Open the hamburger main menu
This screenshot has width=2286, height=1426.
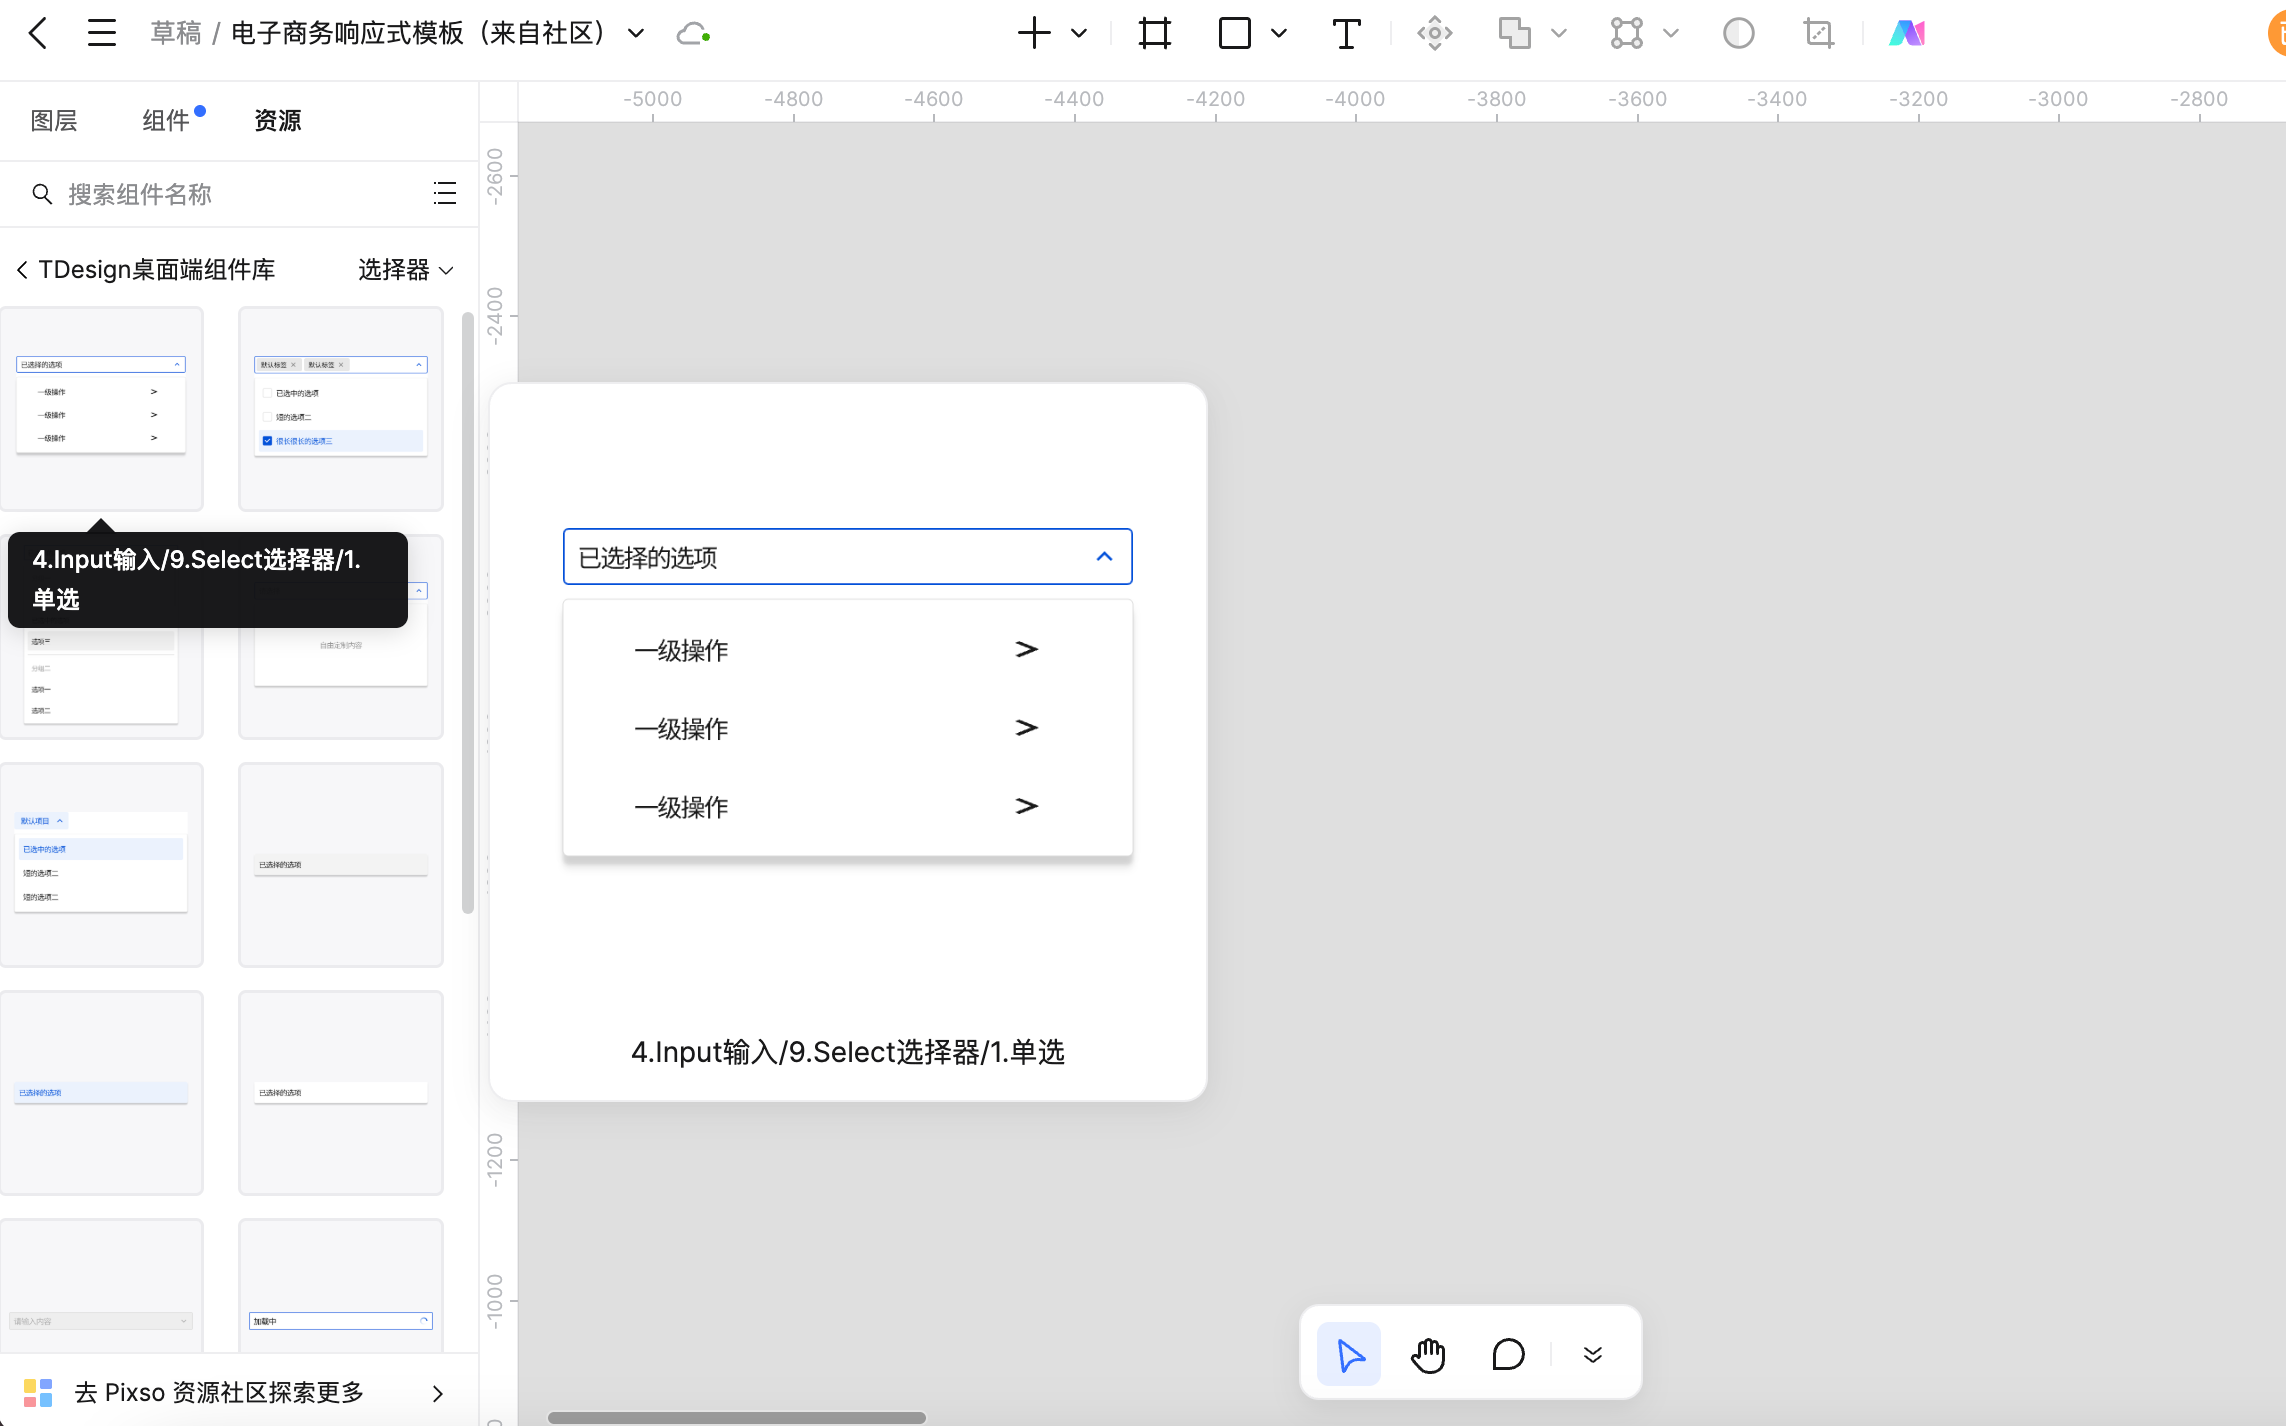point(101,33)
